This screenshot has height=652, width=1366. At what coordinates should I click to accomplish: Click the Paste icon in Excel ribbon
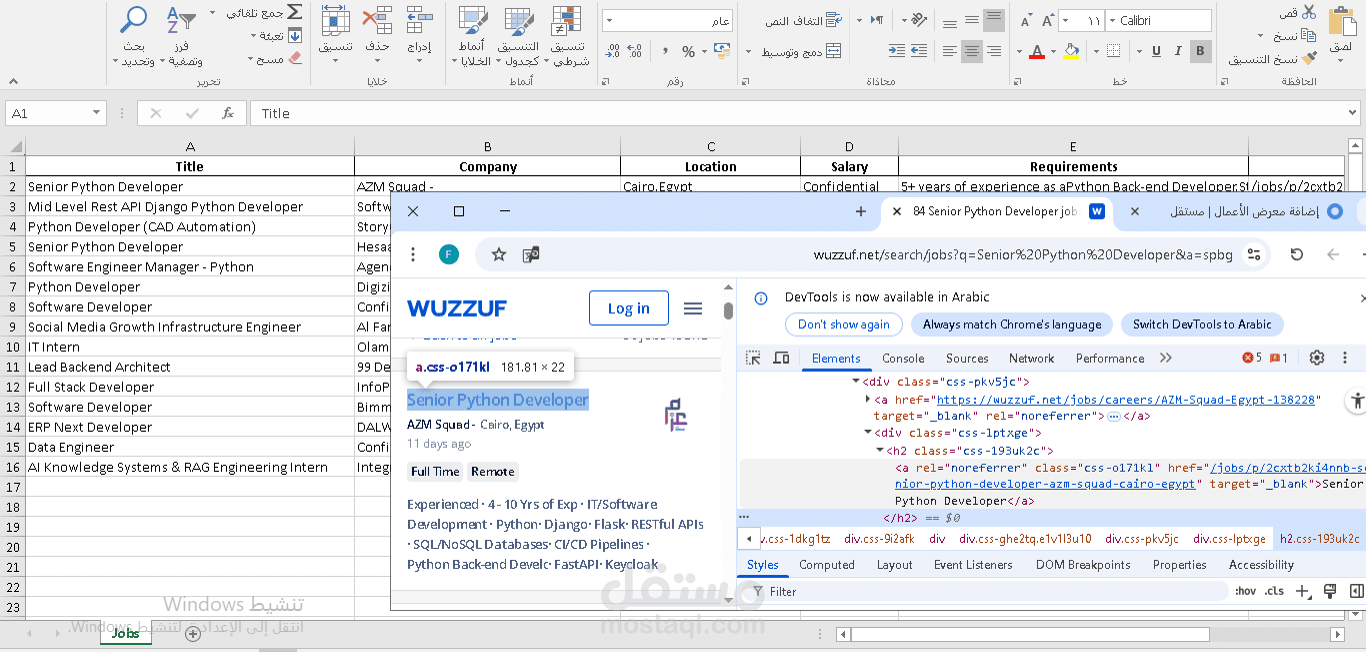pyautogui.click(x=1341, y=22)
